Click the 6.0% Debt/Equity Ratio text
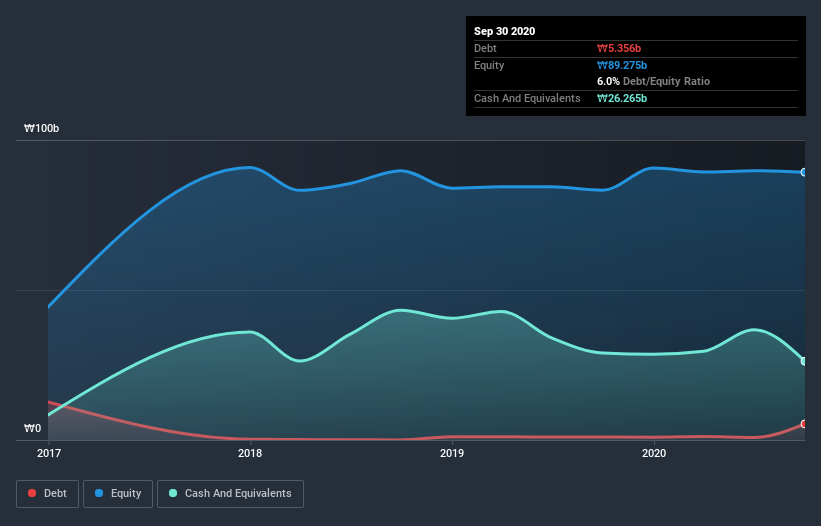Viewport: 821px width, 526px height. (653, 81)
